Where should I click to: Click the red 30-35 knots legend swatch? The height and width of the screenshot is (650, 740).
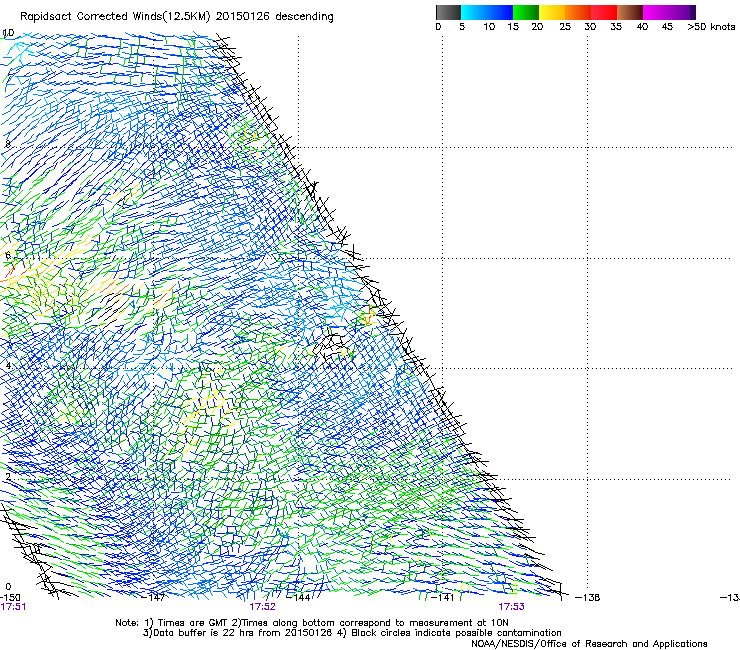pyautogui.click(x=604, y=12)
